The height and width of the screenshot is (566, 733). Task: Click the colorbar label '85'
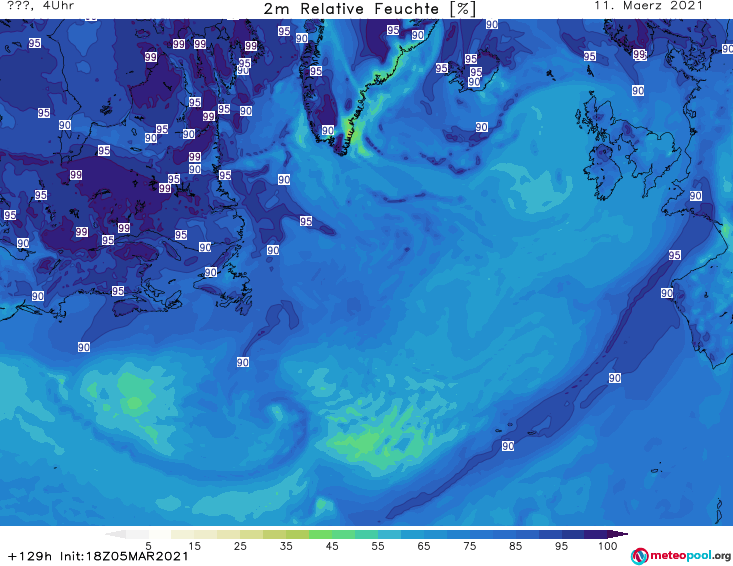516,546
